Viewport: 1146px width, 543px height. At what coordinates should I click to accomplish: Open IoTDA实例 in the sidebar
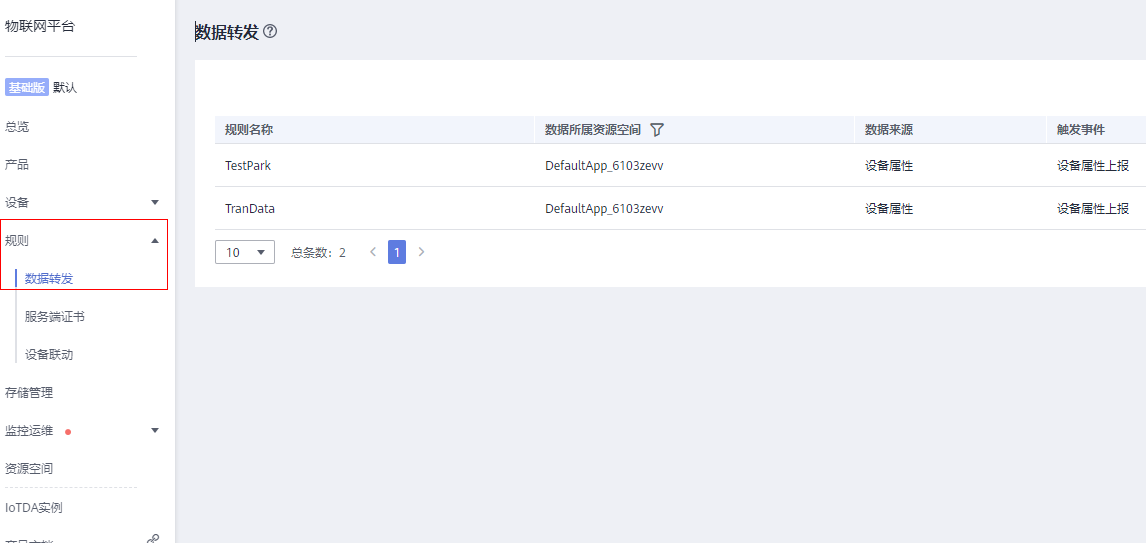pos(34,507)
